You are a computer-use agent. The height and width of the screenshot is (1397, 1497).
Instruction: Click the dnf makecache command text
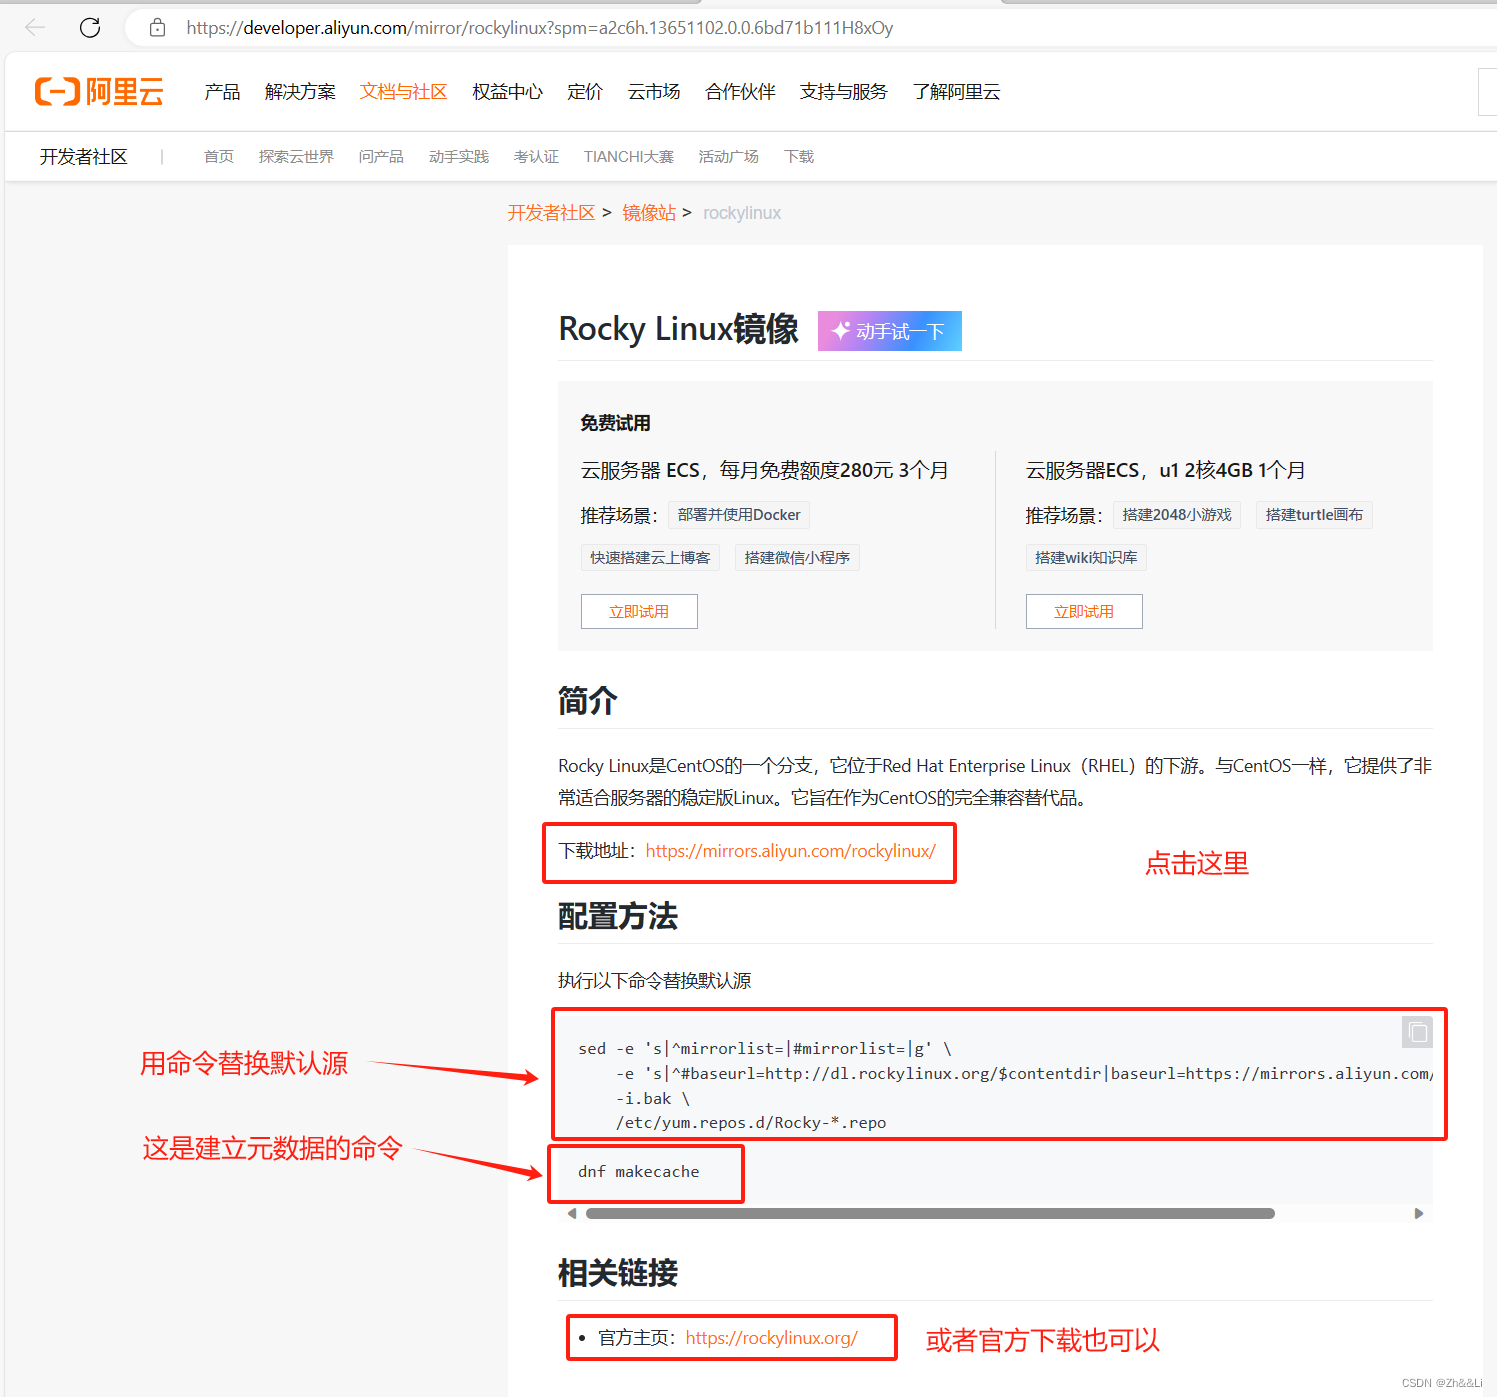pyautogui.click(x=639, y=1172)
